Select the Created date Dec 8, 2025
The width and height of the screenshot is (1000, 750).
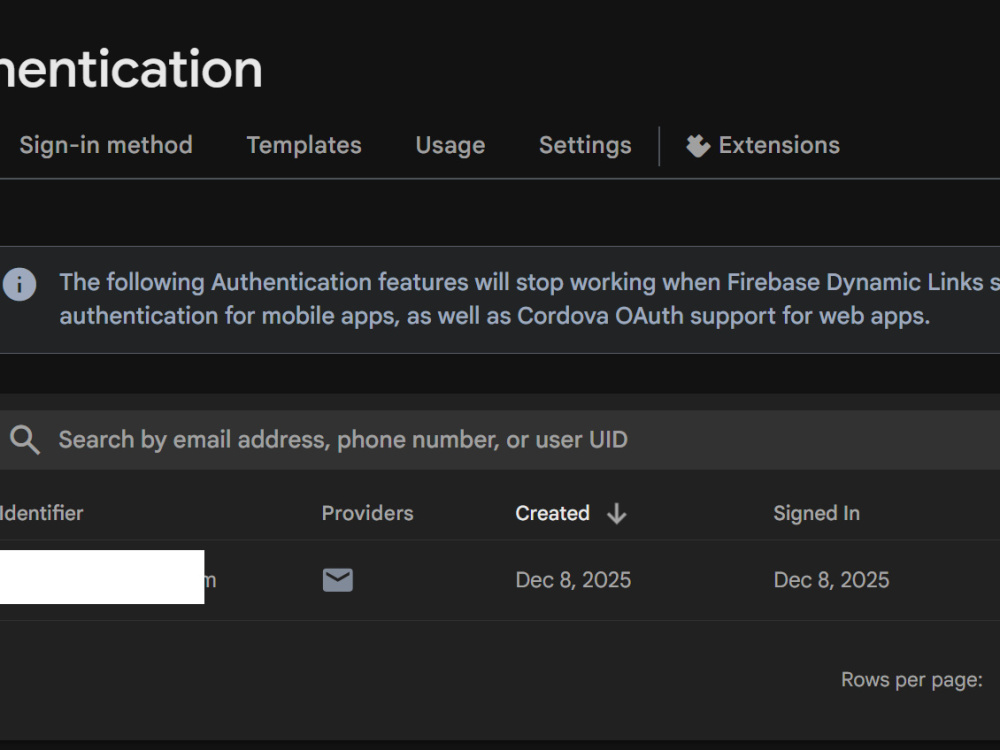[573, 580]
